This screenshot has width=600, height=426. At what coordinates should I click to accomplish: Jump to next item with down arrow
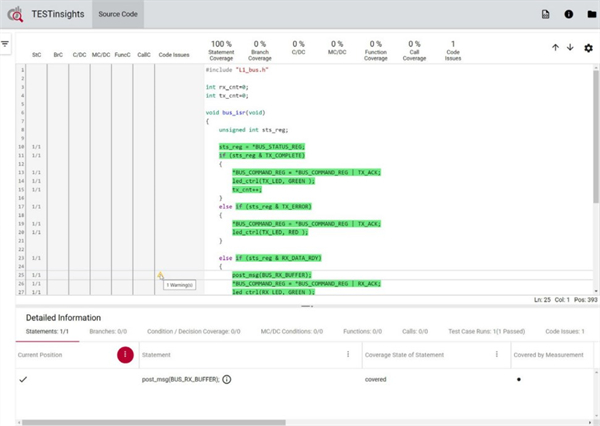(571, 48)
